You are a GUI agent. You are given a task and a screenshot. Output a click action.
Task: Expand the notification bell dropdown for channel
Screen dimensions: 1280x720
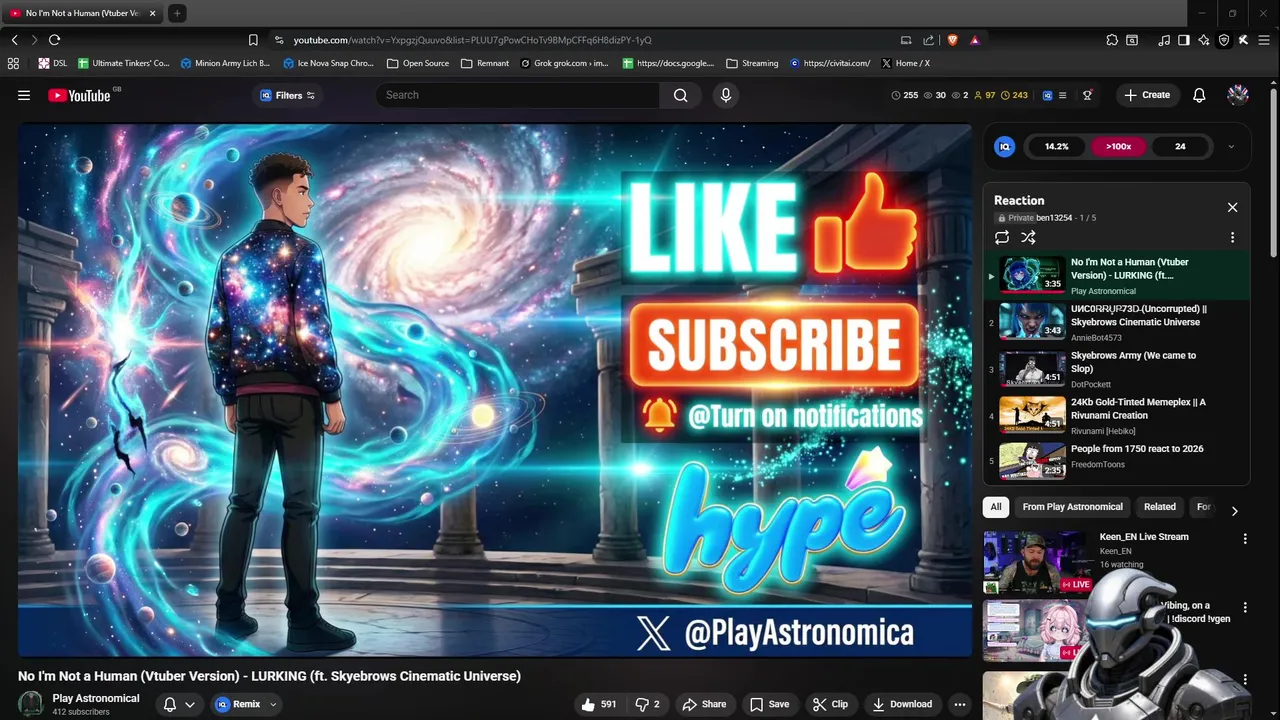(189, 704)
